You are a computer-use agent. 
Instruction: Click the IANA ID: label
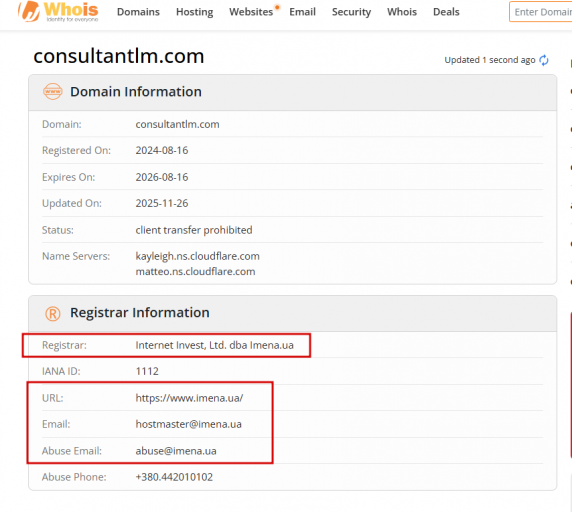click(x=61, y=371)
